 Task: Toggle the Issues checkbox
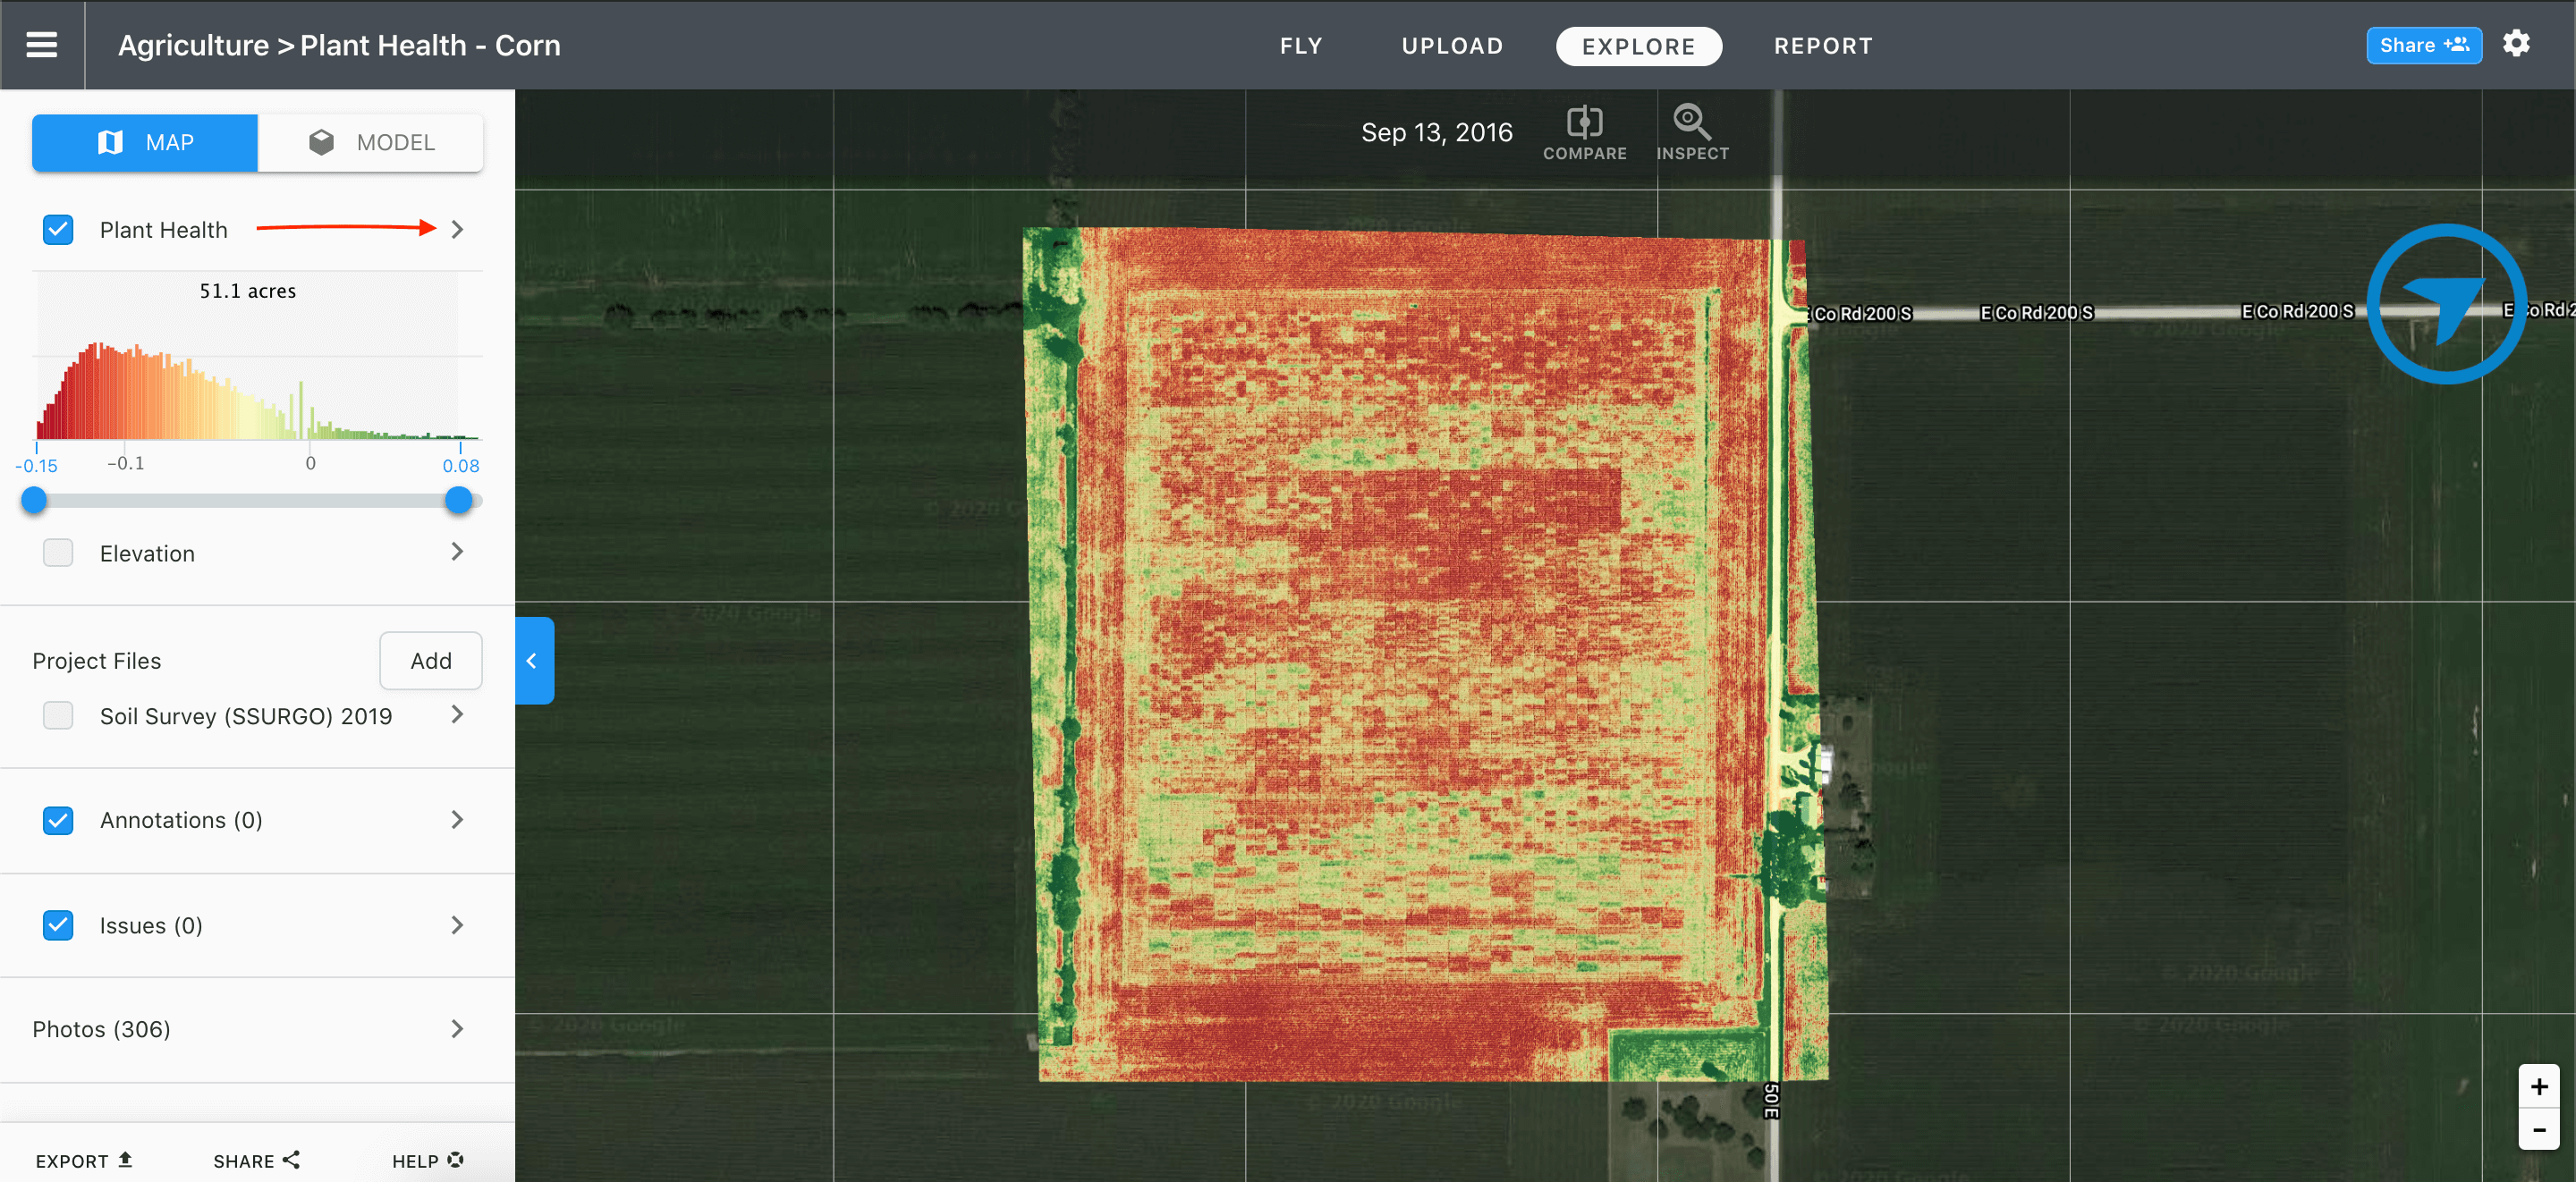(x=58, y=925)
